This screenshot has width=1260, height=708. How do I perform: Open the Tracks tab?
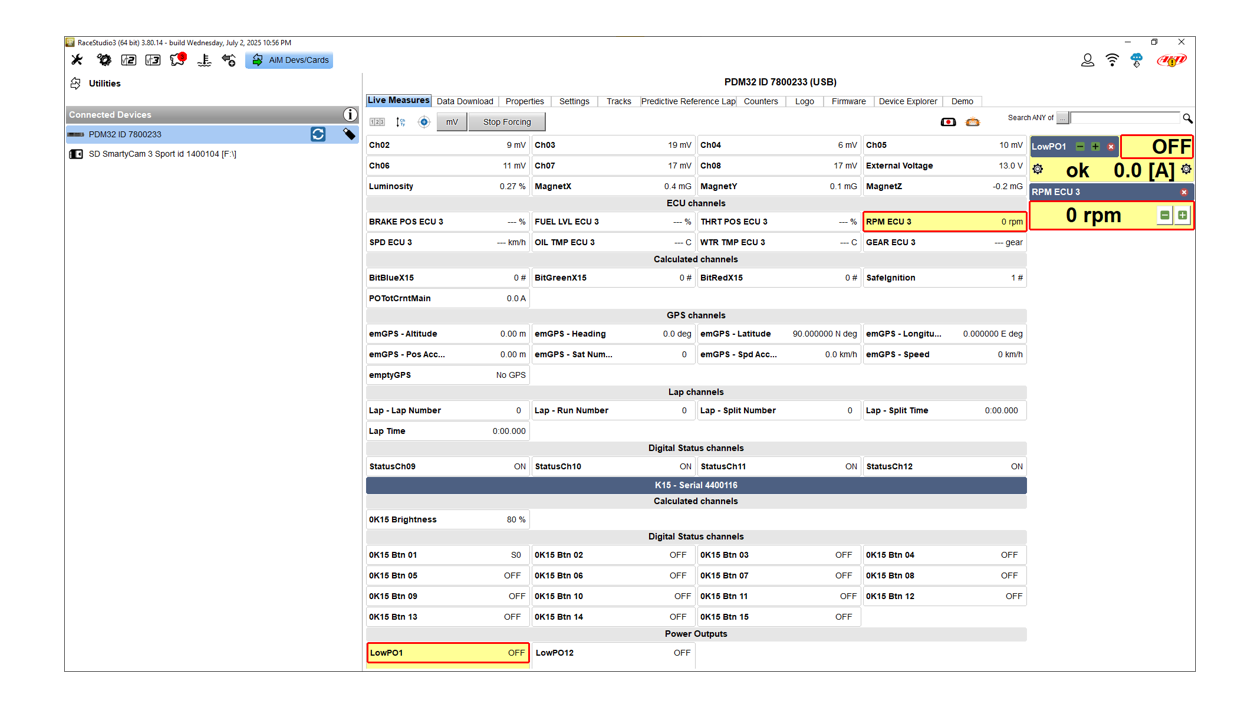pyautogui.click(x=619, y=101)
